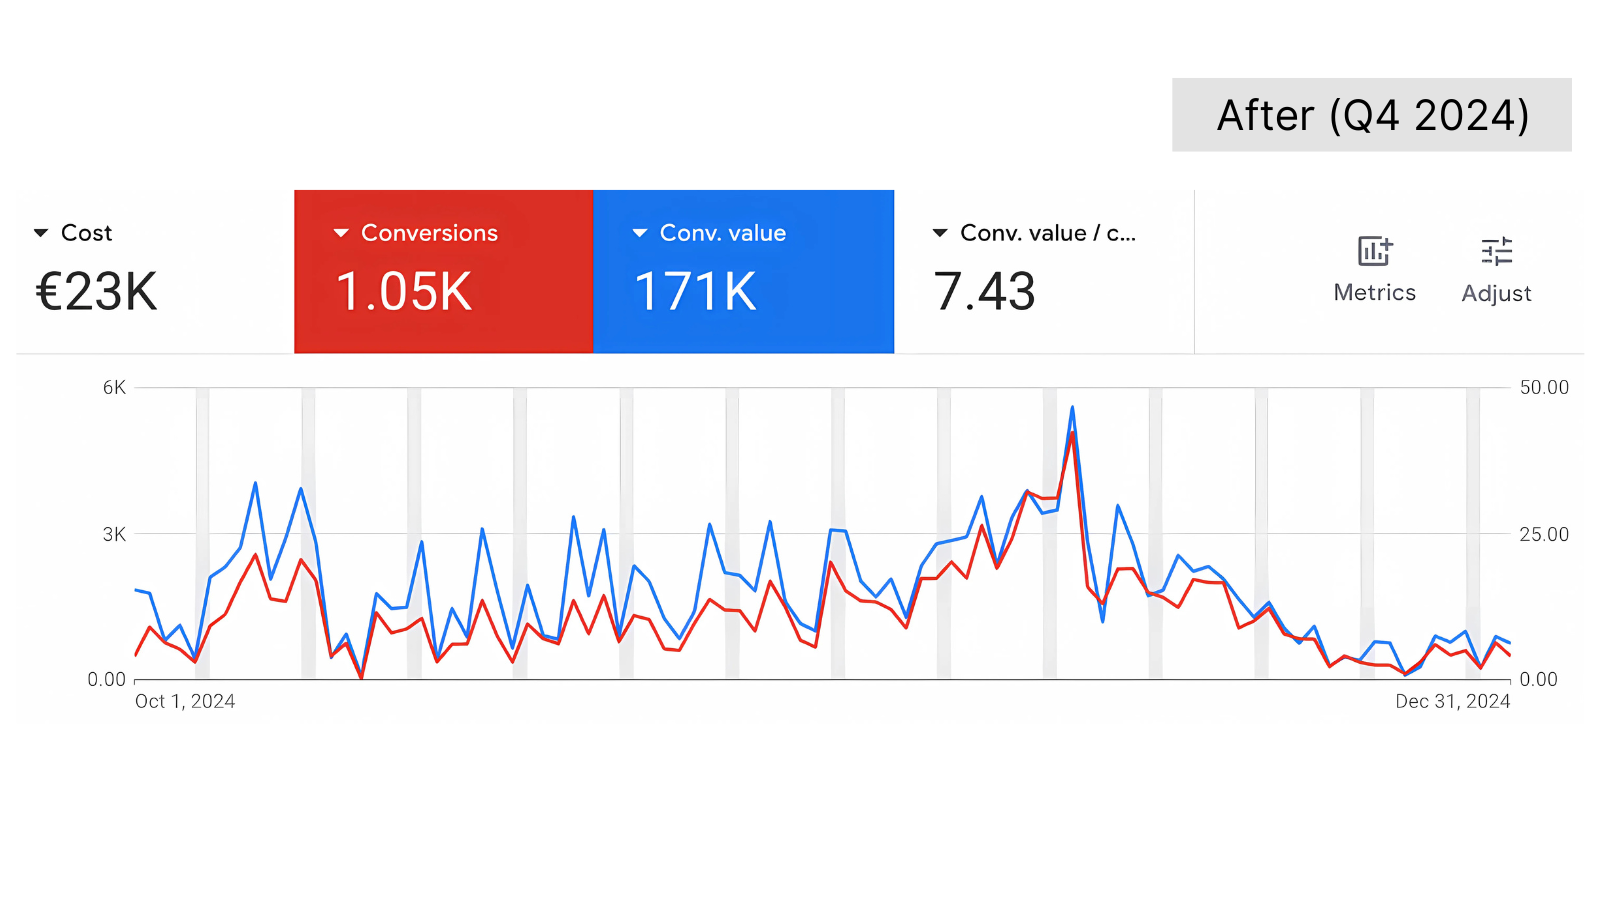The width and height of the screenshot is (1600, 900).
Task: Select the red Conversions scorecard value 1.05K
Action: 404,292
